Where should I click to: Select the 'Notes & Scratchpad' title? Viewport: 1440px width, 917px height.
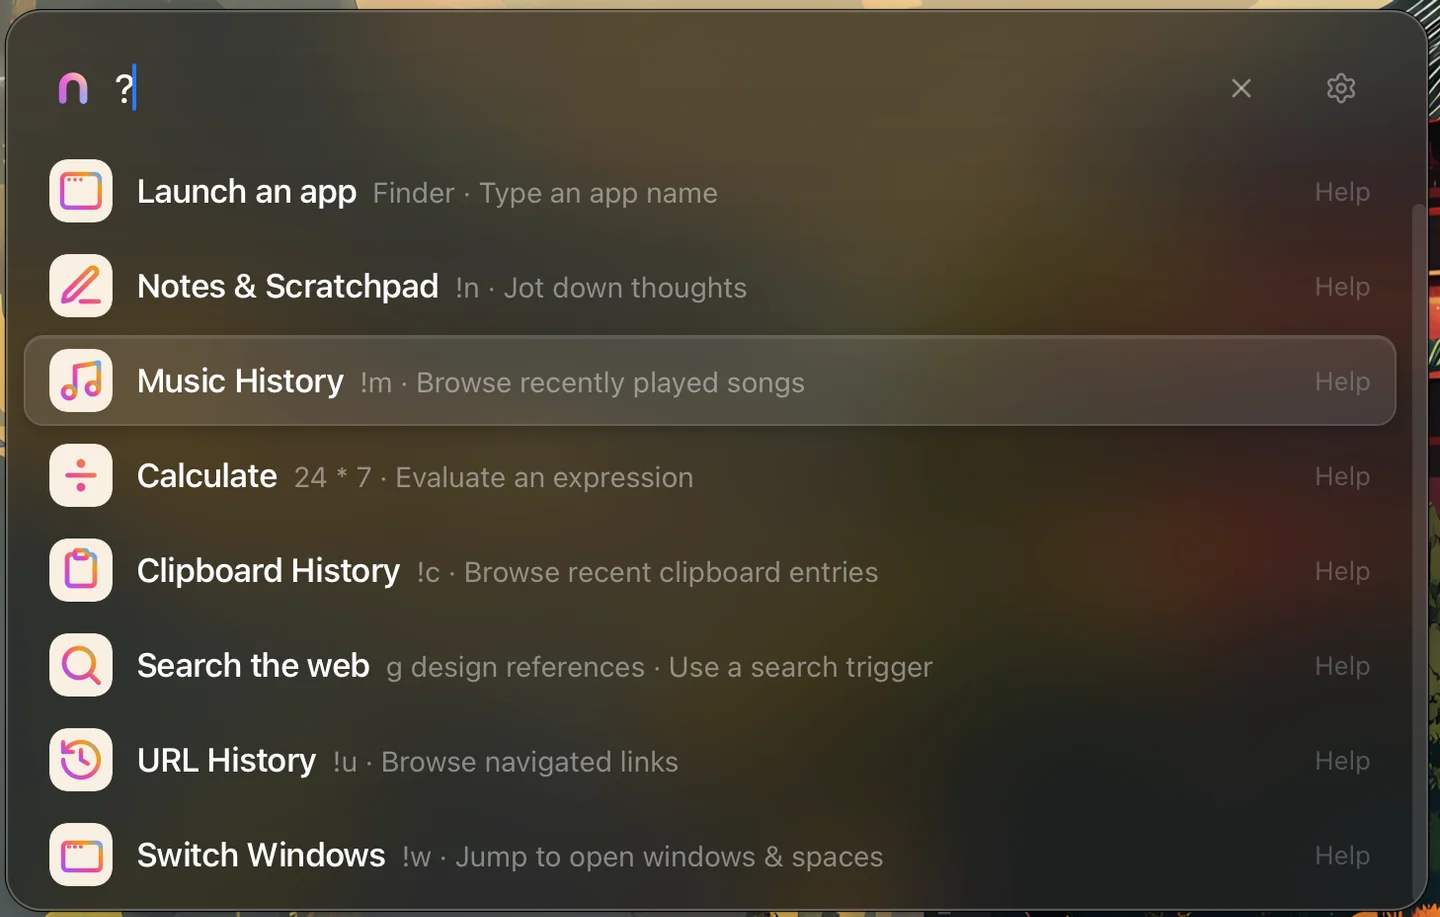[288, 287]
